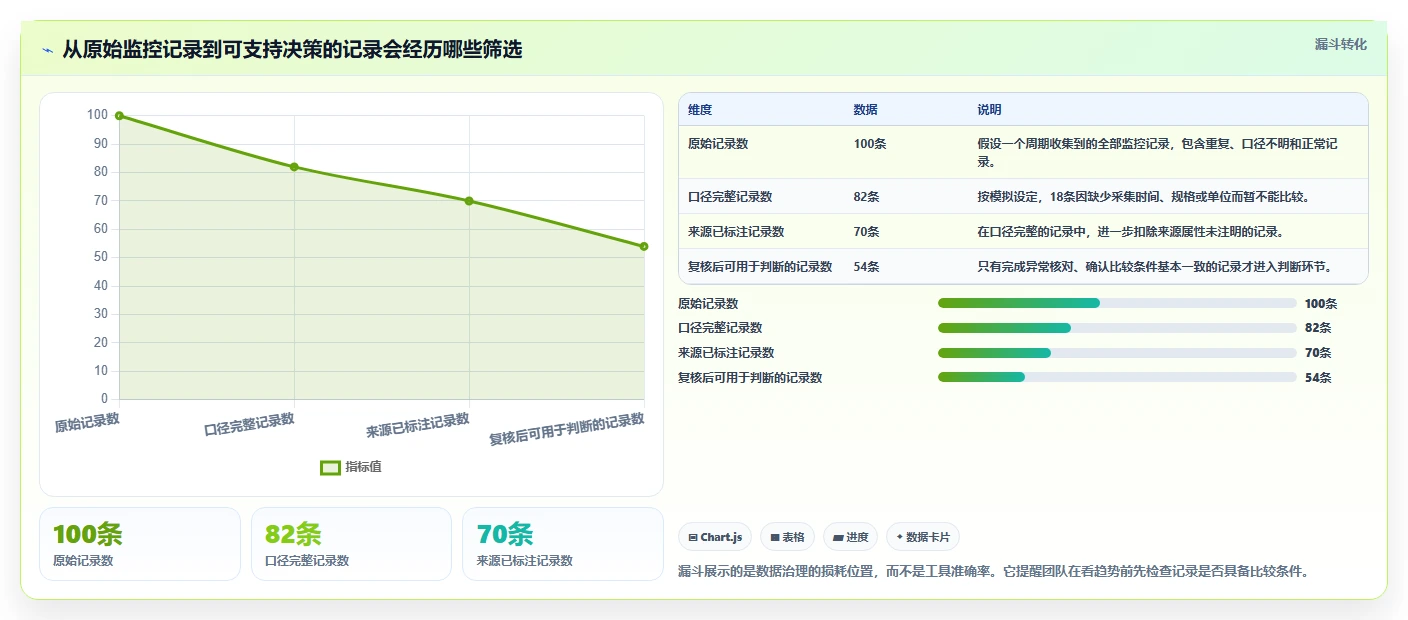Click the 复核后可用于判断的记录数 progress bar

pyautogui.click(x=1117, y=377)
